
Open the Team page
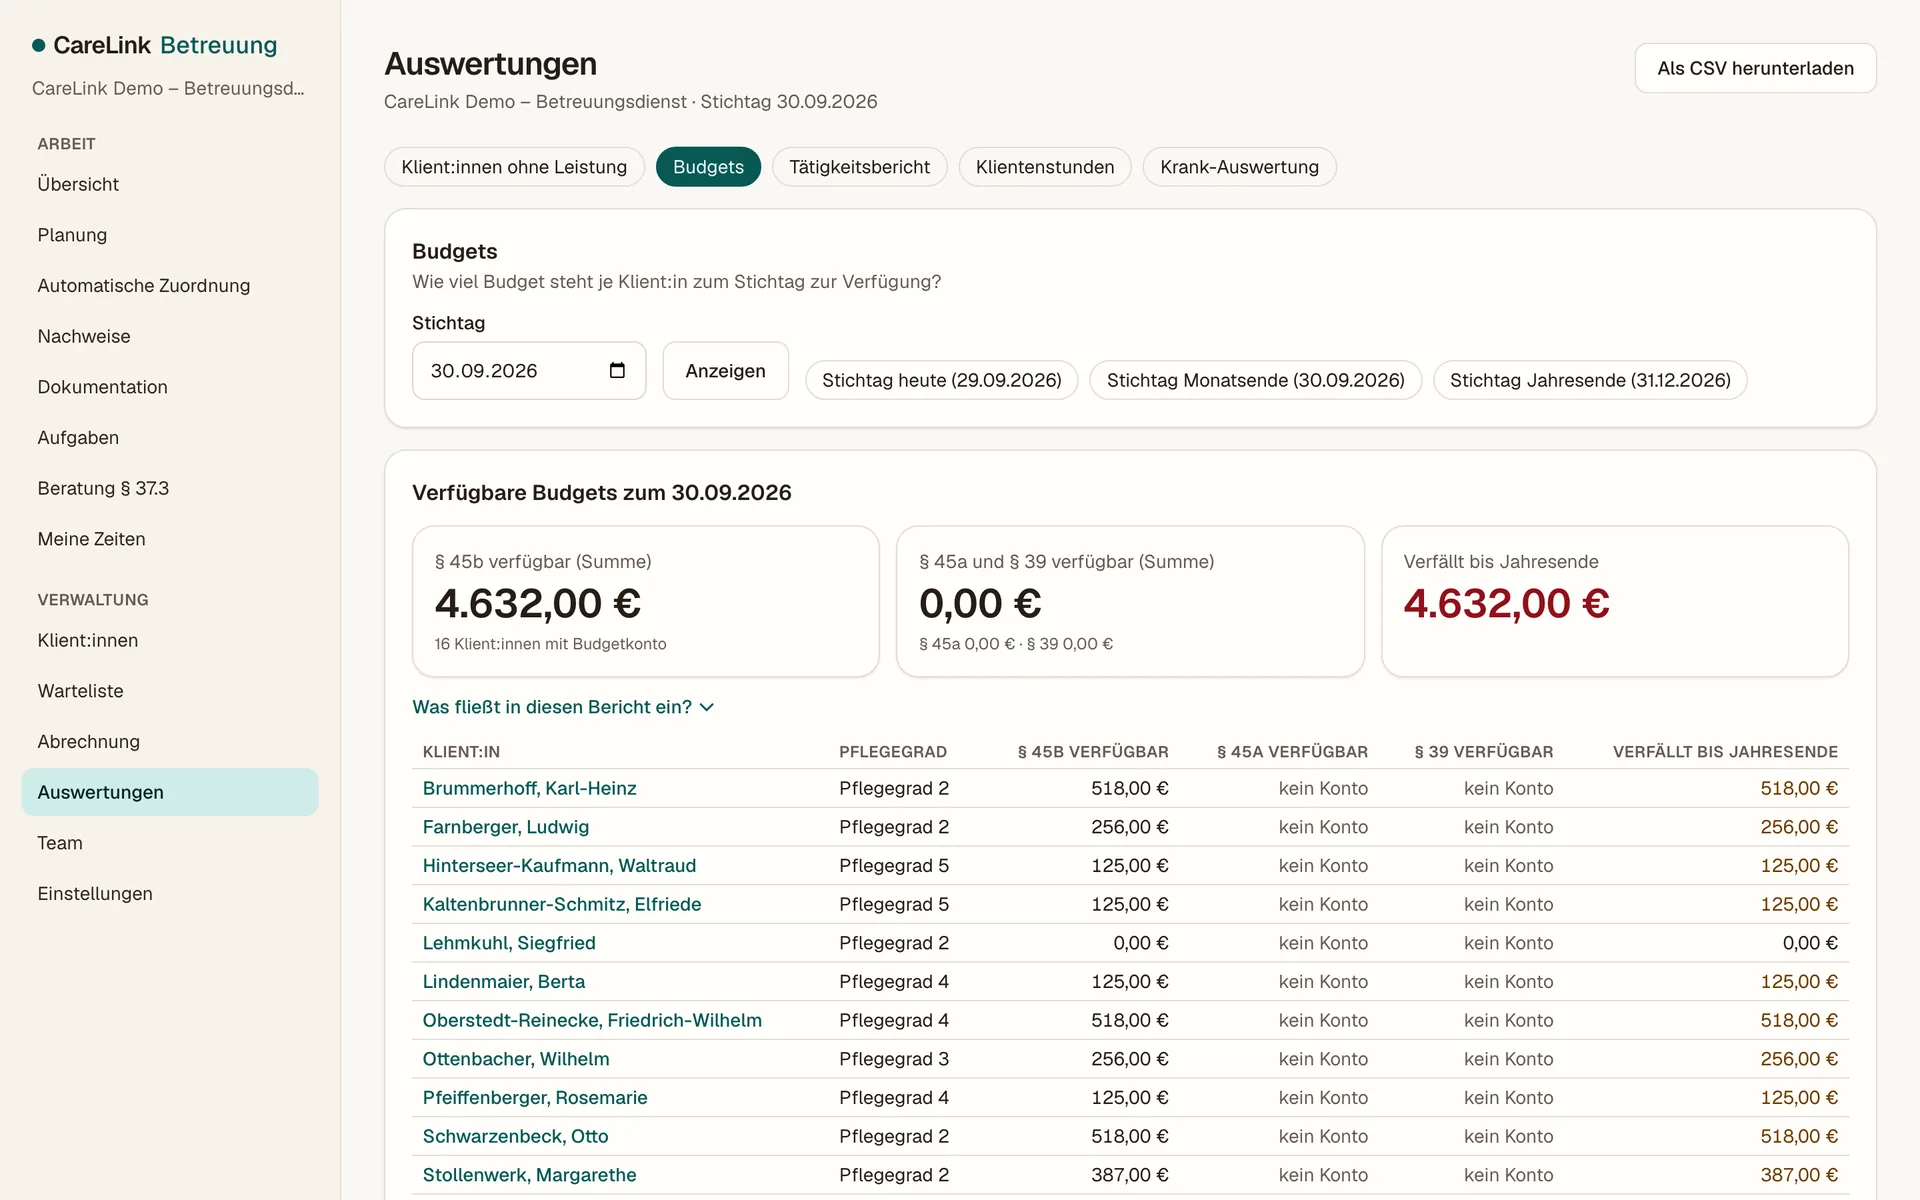[170, 843]
